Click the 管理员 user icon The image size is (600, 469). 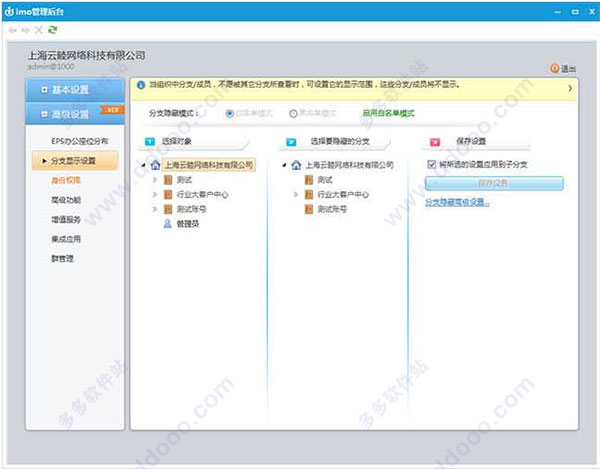(x=168, y=224)
